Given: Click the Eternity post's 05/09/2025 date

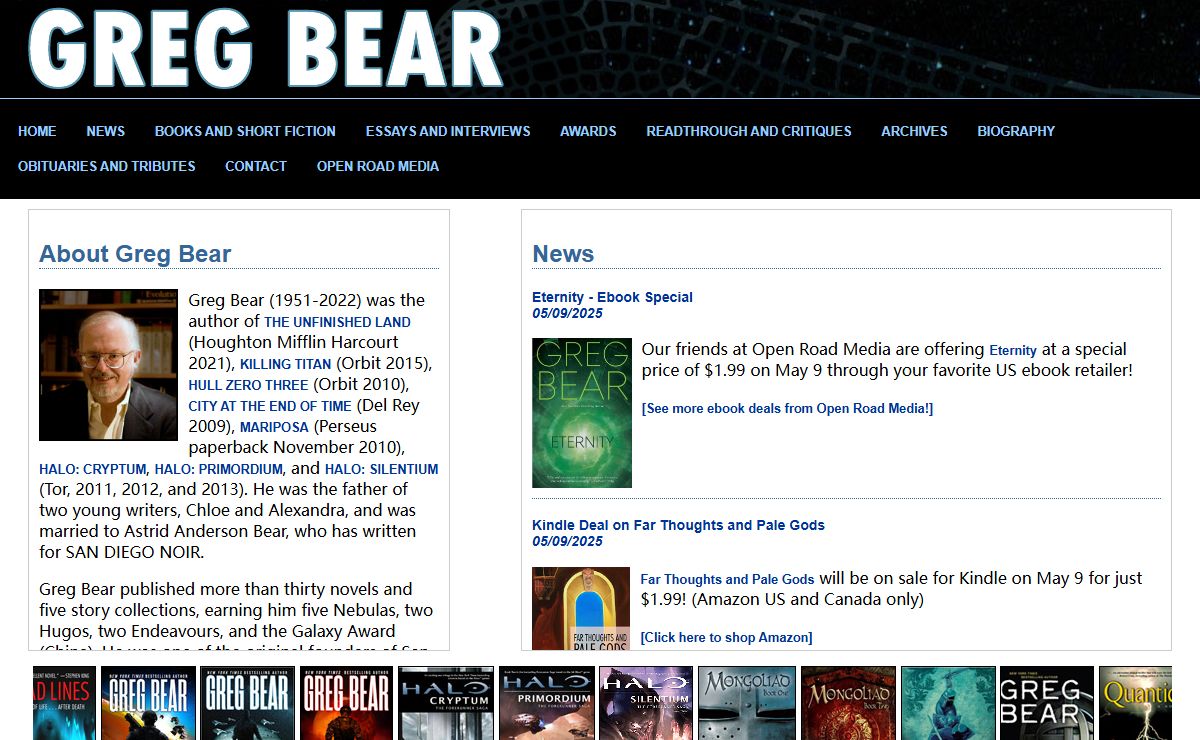Looking at the screenshot, I should click(x=567, y=313).
